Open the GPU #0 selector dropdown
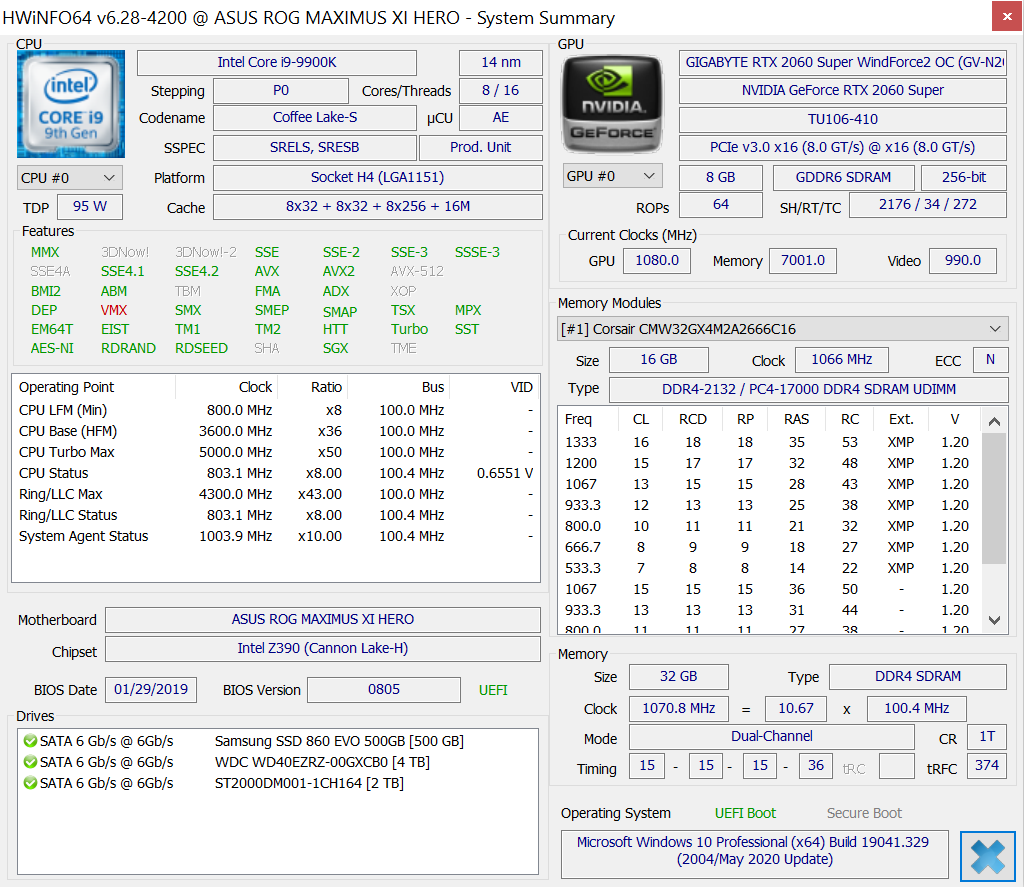1024x887 pixels. click(x=613, y=176)
